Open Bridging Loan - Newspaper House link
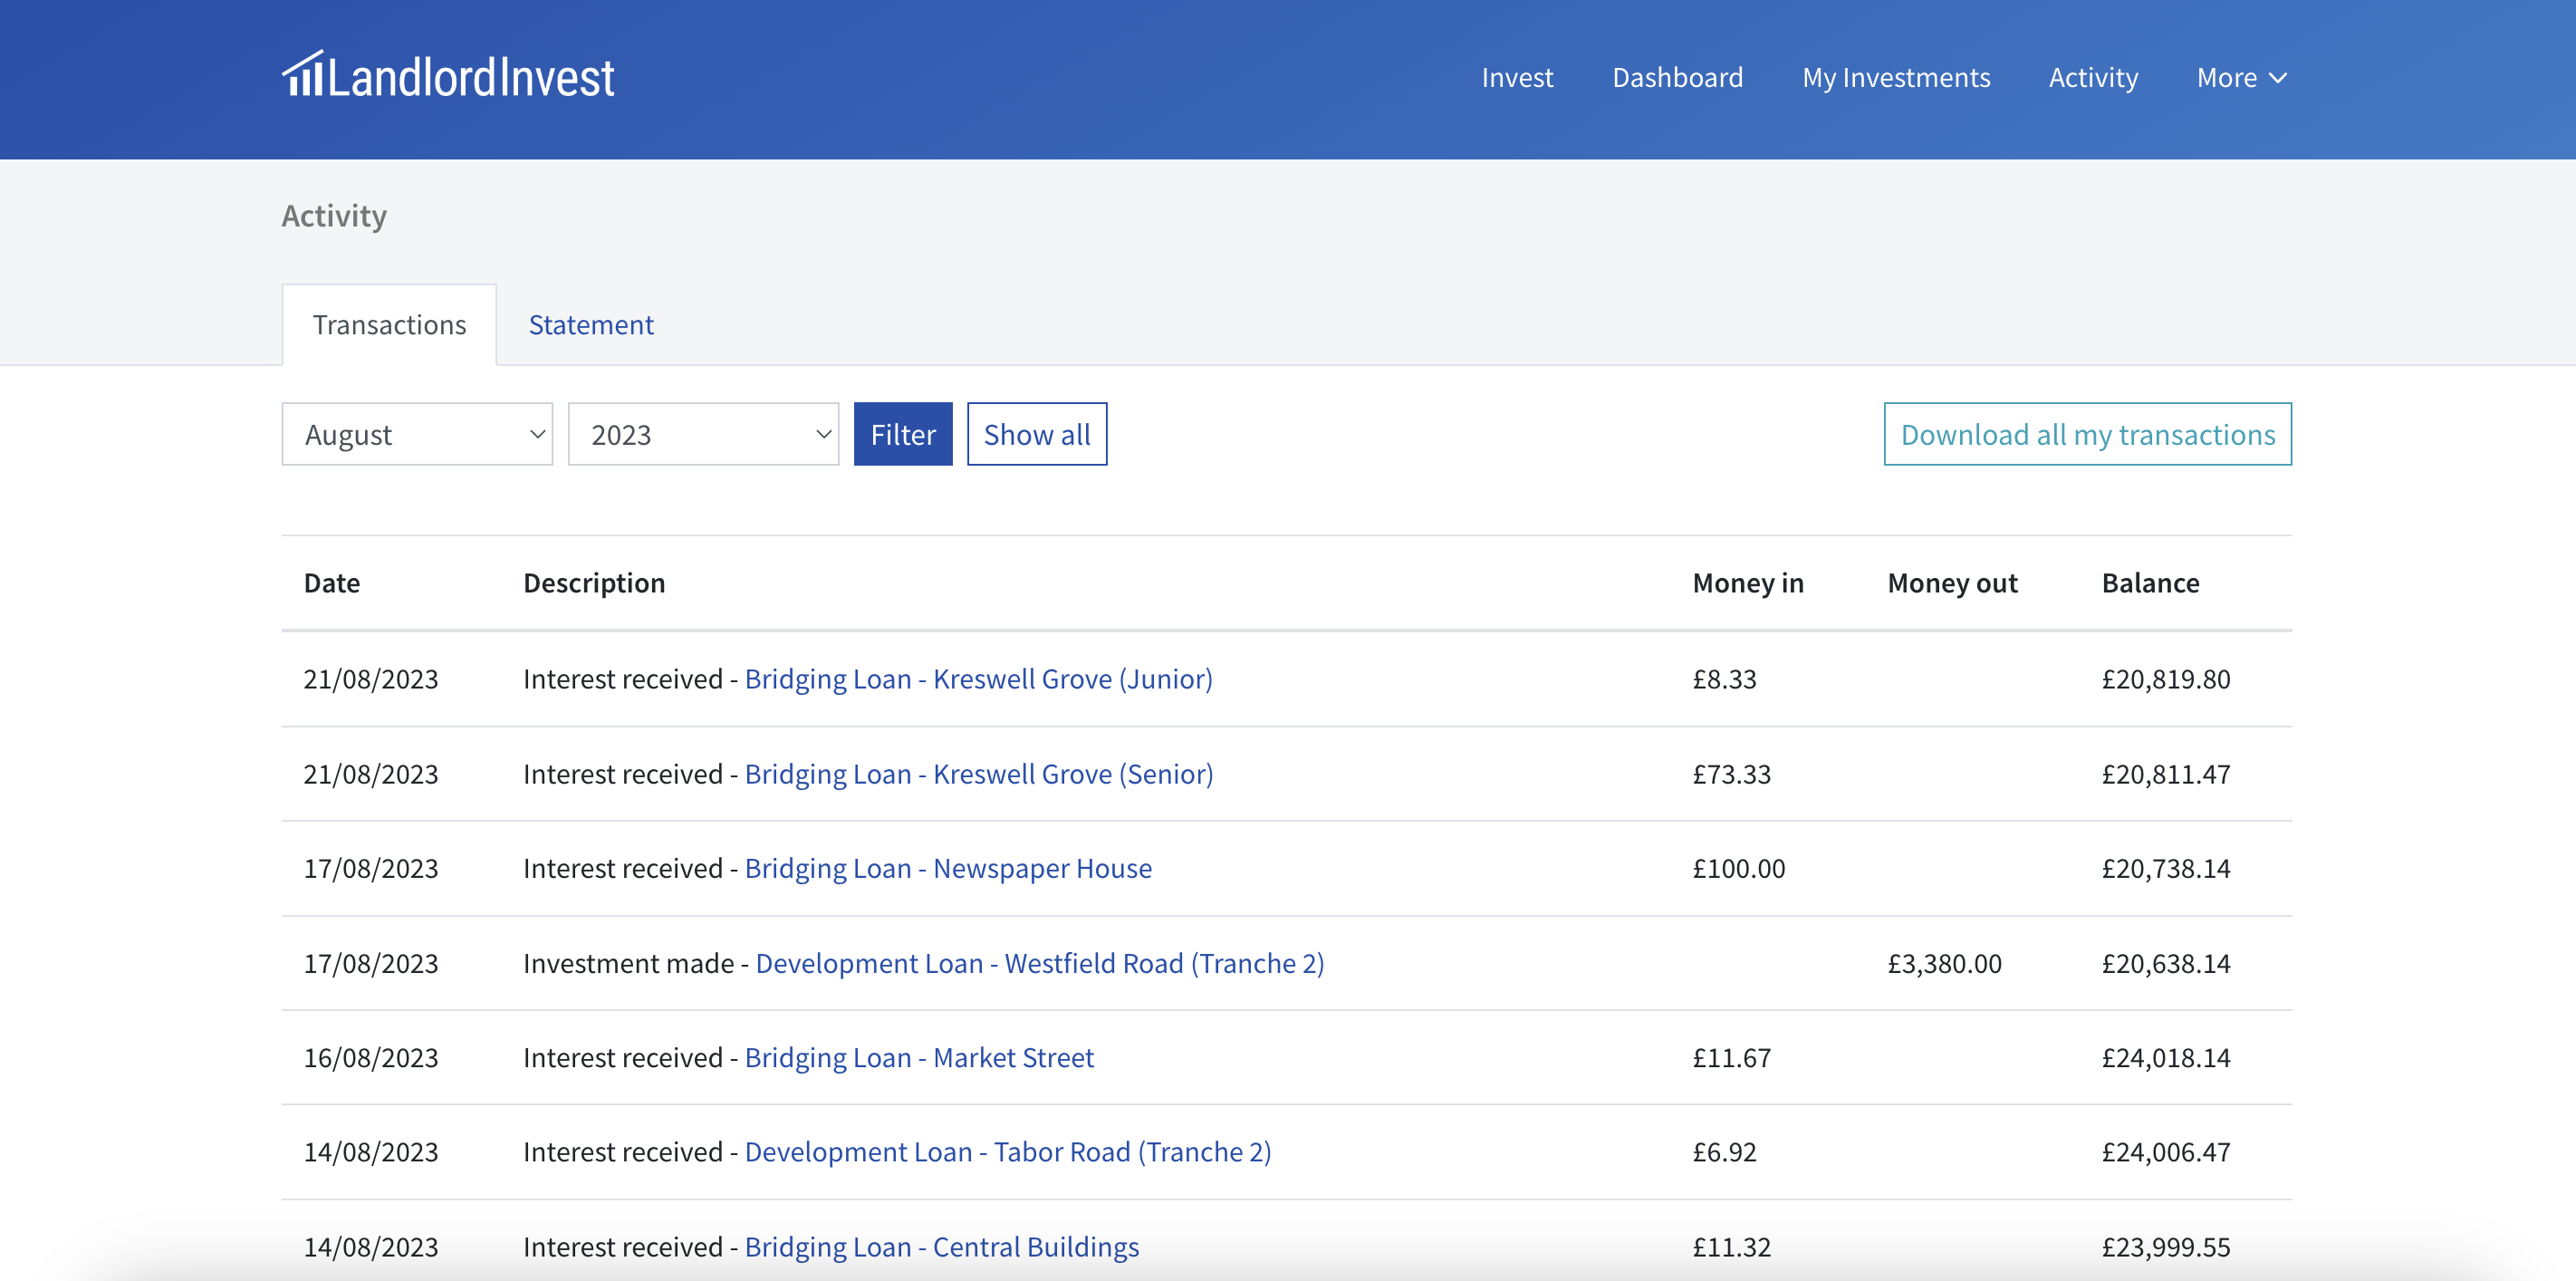The height and width of the screenshot is (1281, 2576). pyautogui.click(x=948, y=868)
